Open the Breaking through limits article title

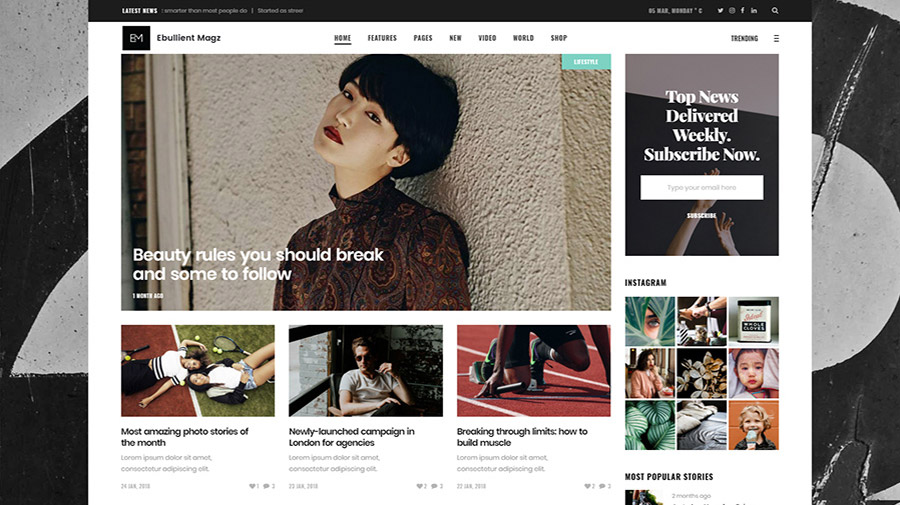pyautogui.click(x=522, y=437)
